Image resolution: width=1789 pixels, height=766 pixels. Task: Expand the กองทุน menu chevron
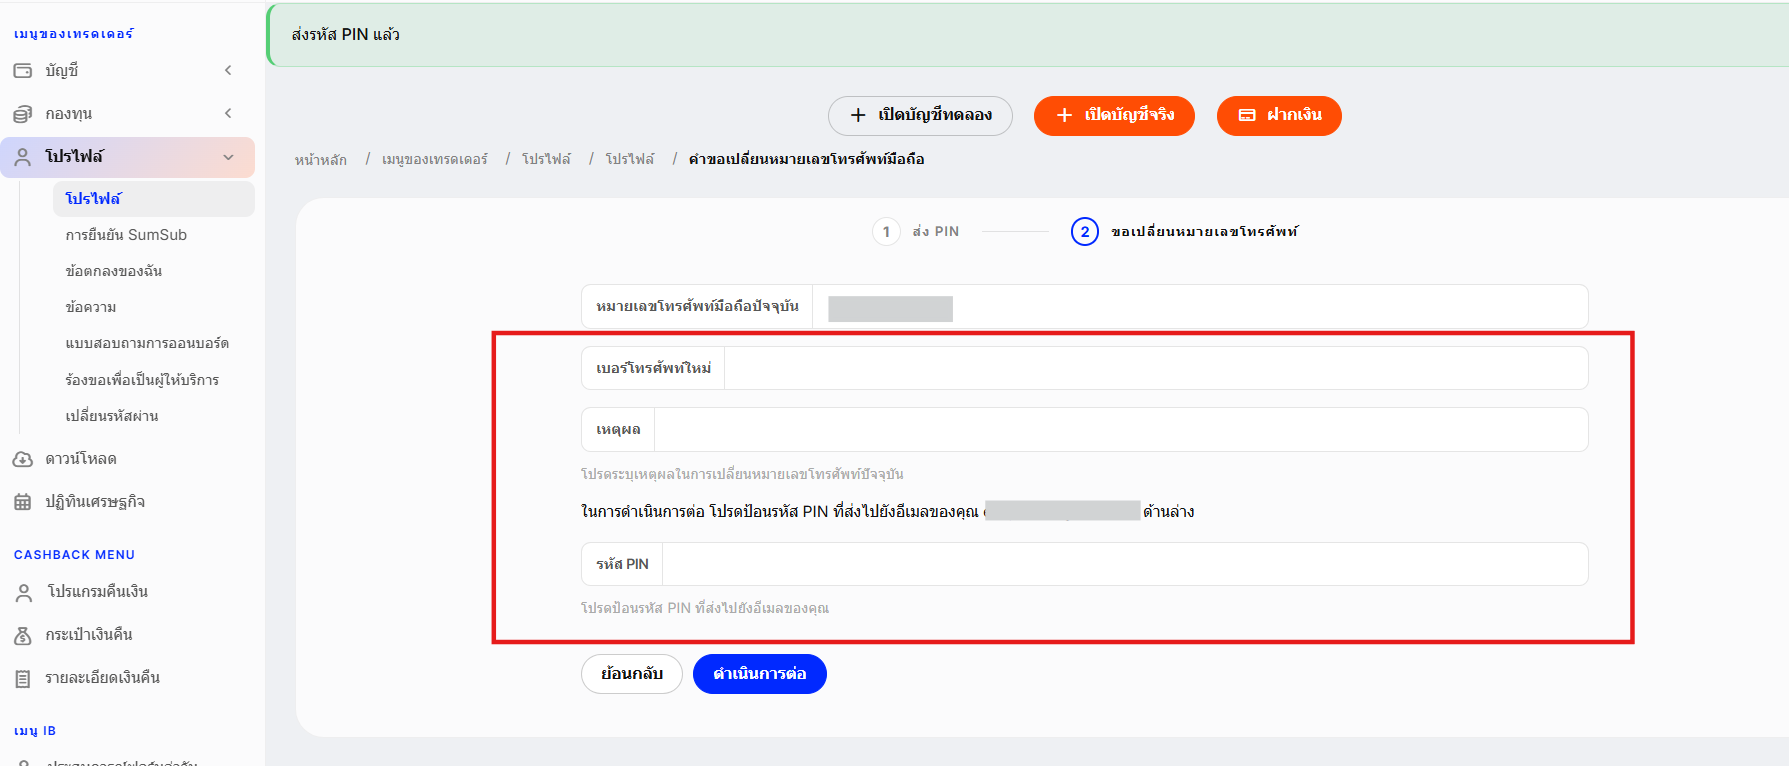coord(228,113)
